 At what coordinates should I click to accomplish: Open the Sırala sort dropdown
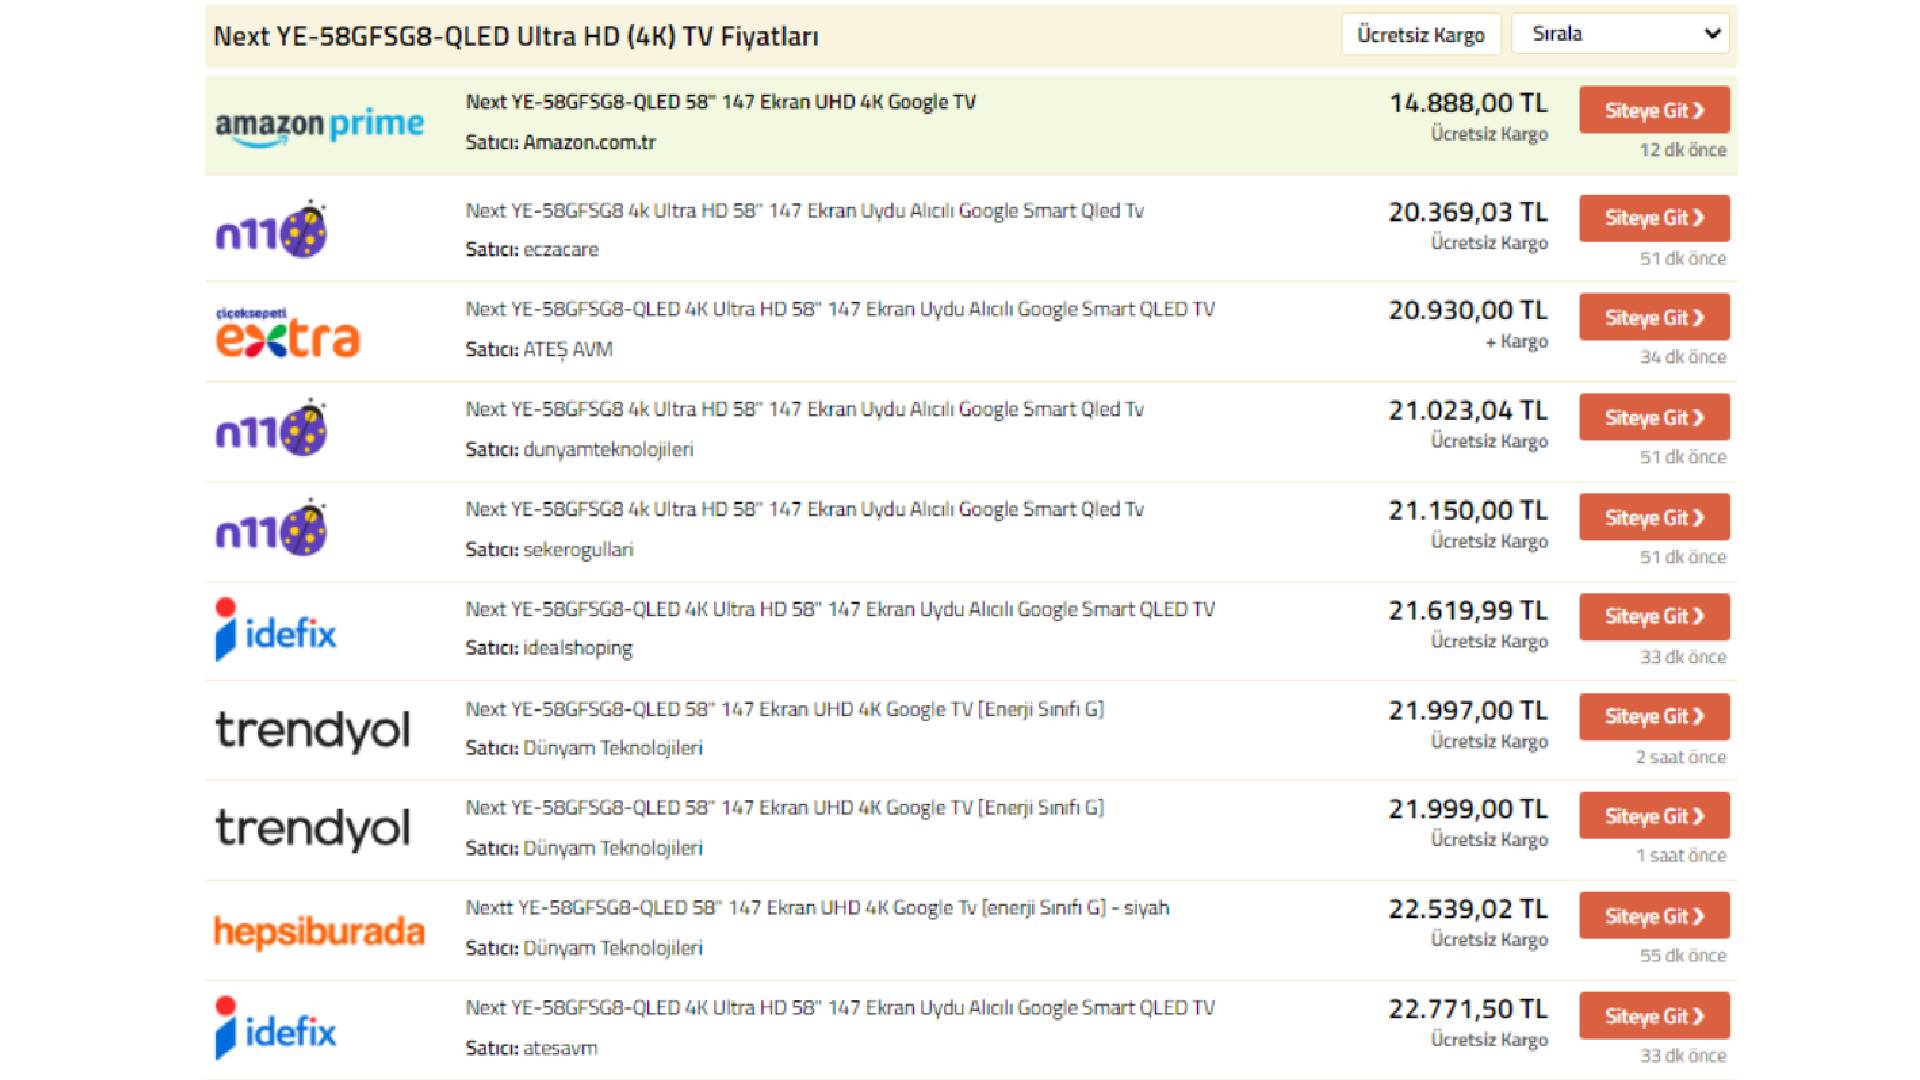pos(1621,34)
